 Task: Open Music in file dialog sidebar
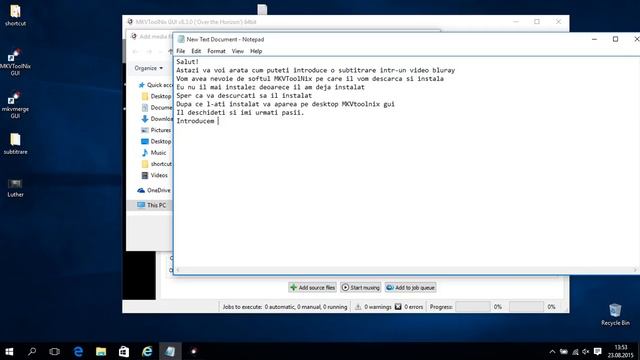(153, 153)
